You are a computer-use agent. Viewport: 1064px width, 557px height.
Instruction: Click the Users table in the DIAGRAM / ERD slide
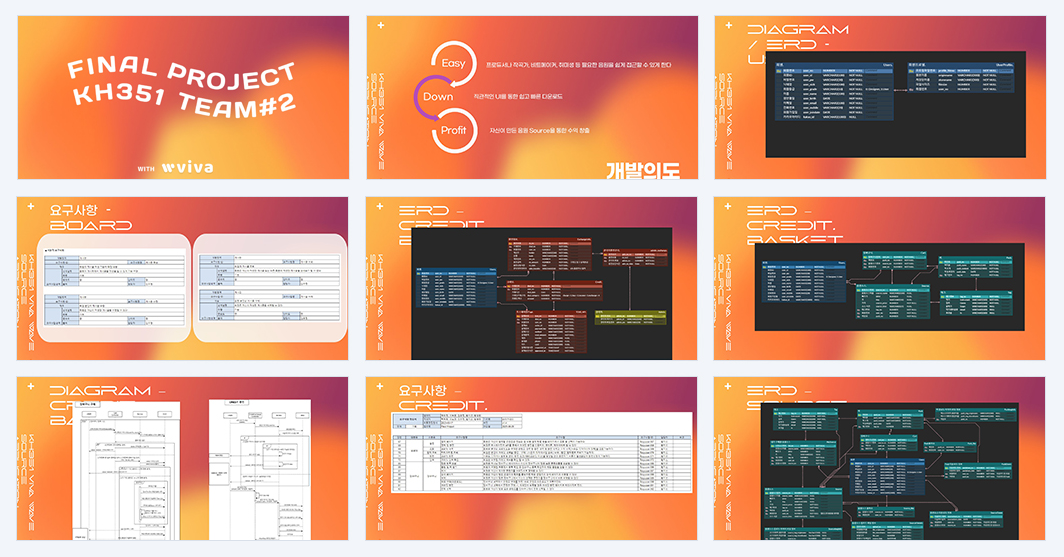tap(834, 92)
